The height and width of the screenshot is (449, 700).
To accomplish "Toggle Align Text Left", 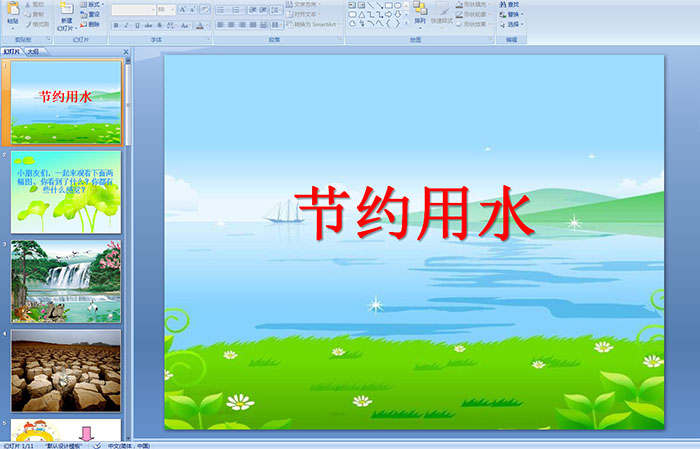I will pos(221,25).
